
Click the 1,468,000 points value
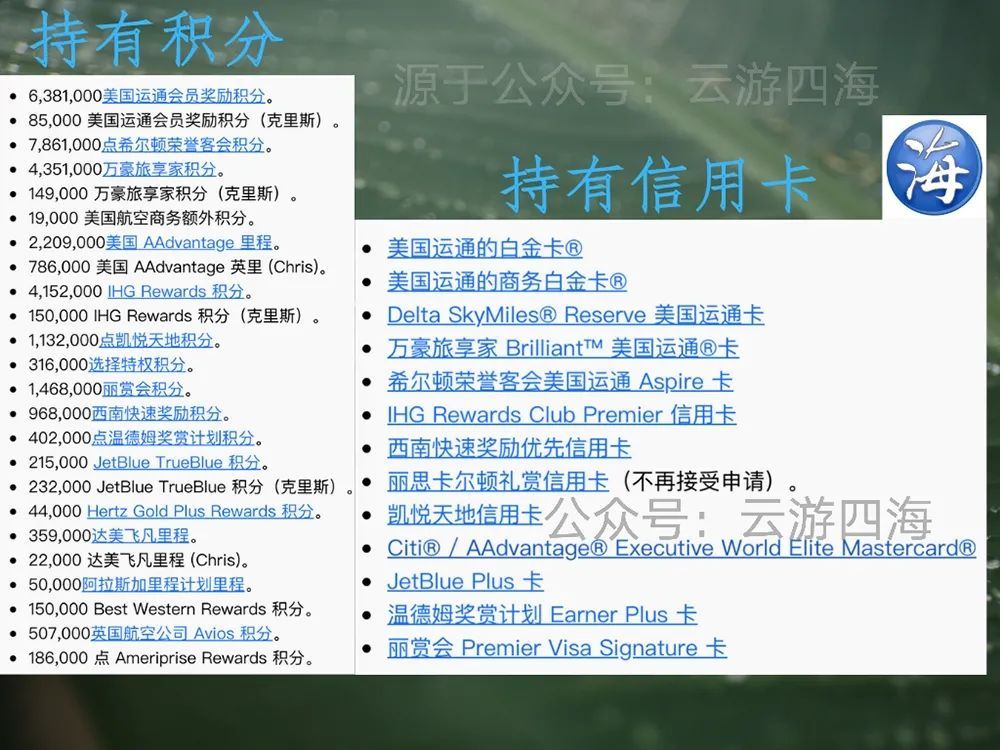pyautogui.click(x=65, y=389)
